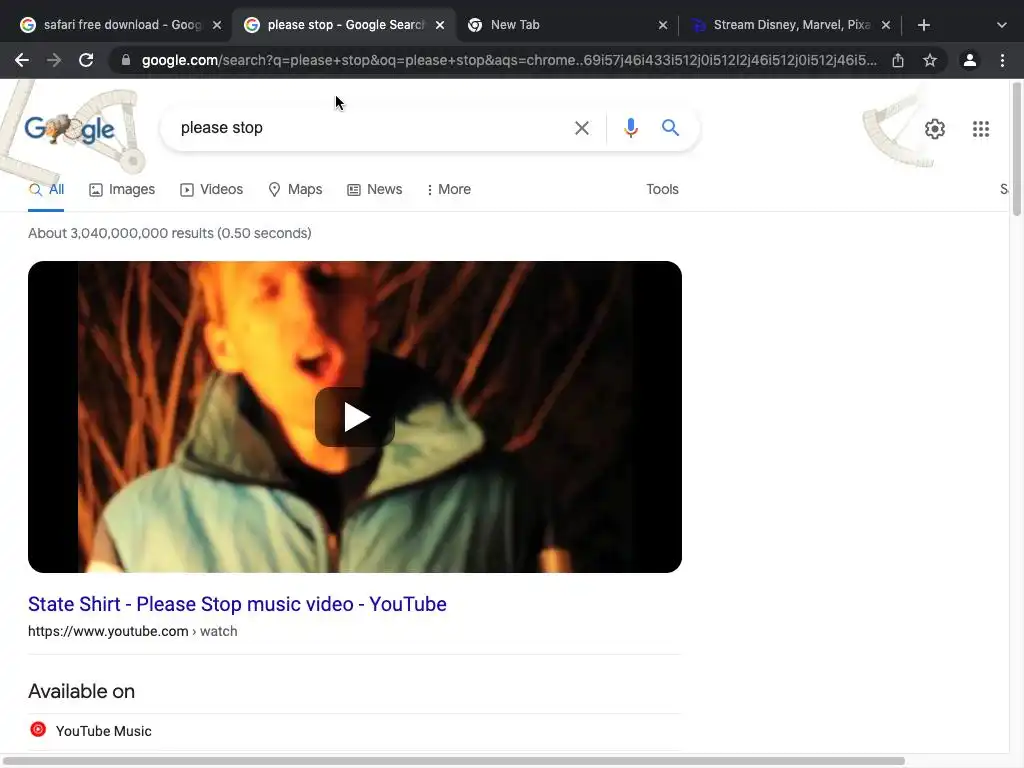Expand the More search filters
Image resolution: width=1024 pixels, height=768 pixels.
click(448, 189)
